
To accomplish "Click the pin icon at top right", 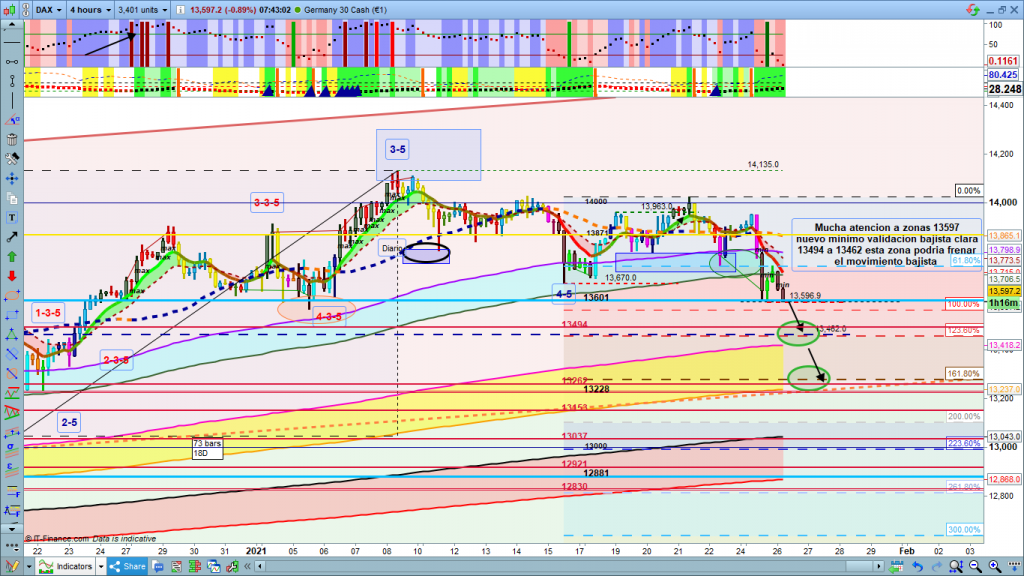I will click(x=969, y=9).
